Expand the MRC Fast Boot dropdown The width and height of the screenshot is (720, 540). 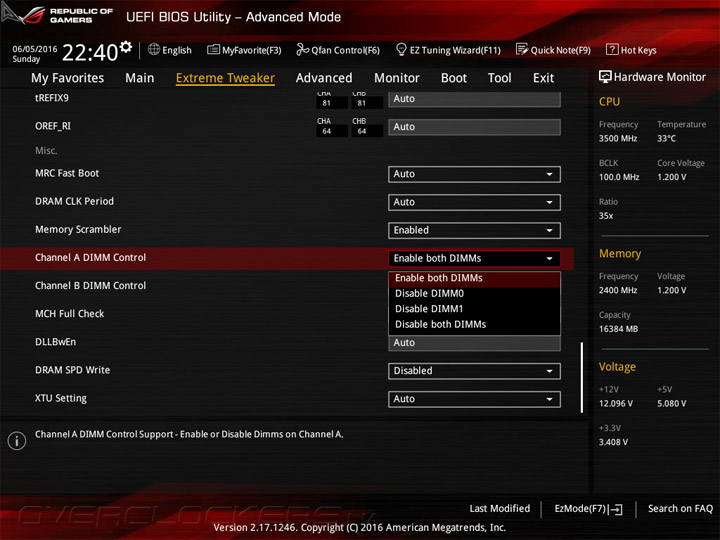[x=474, y=174]
